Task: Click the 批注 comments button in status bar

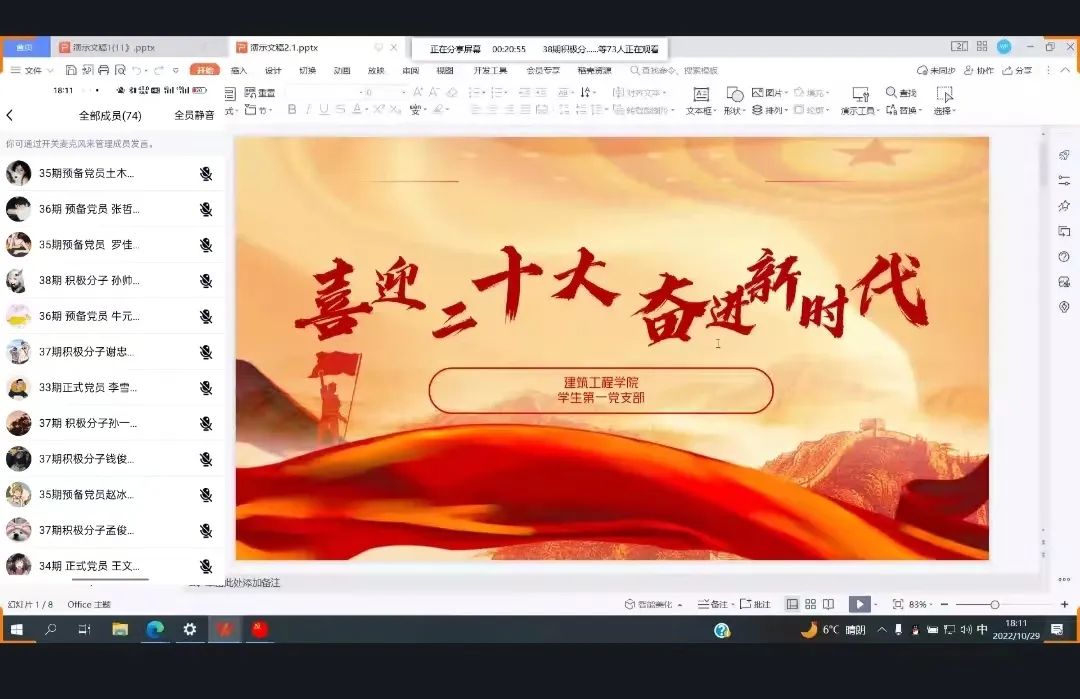Action: coord(755,604)
